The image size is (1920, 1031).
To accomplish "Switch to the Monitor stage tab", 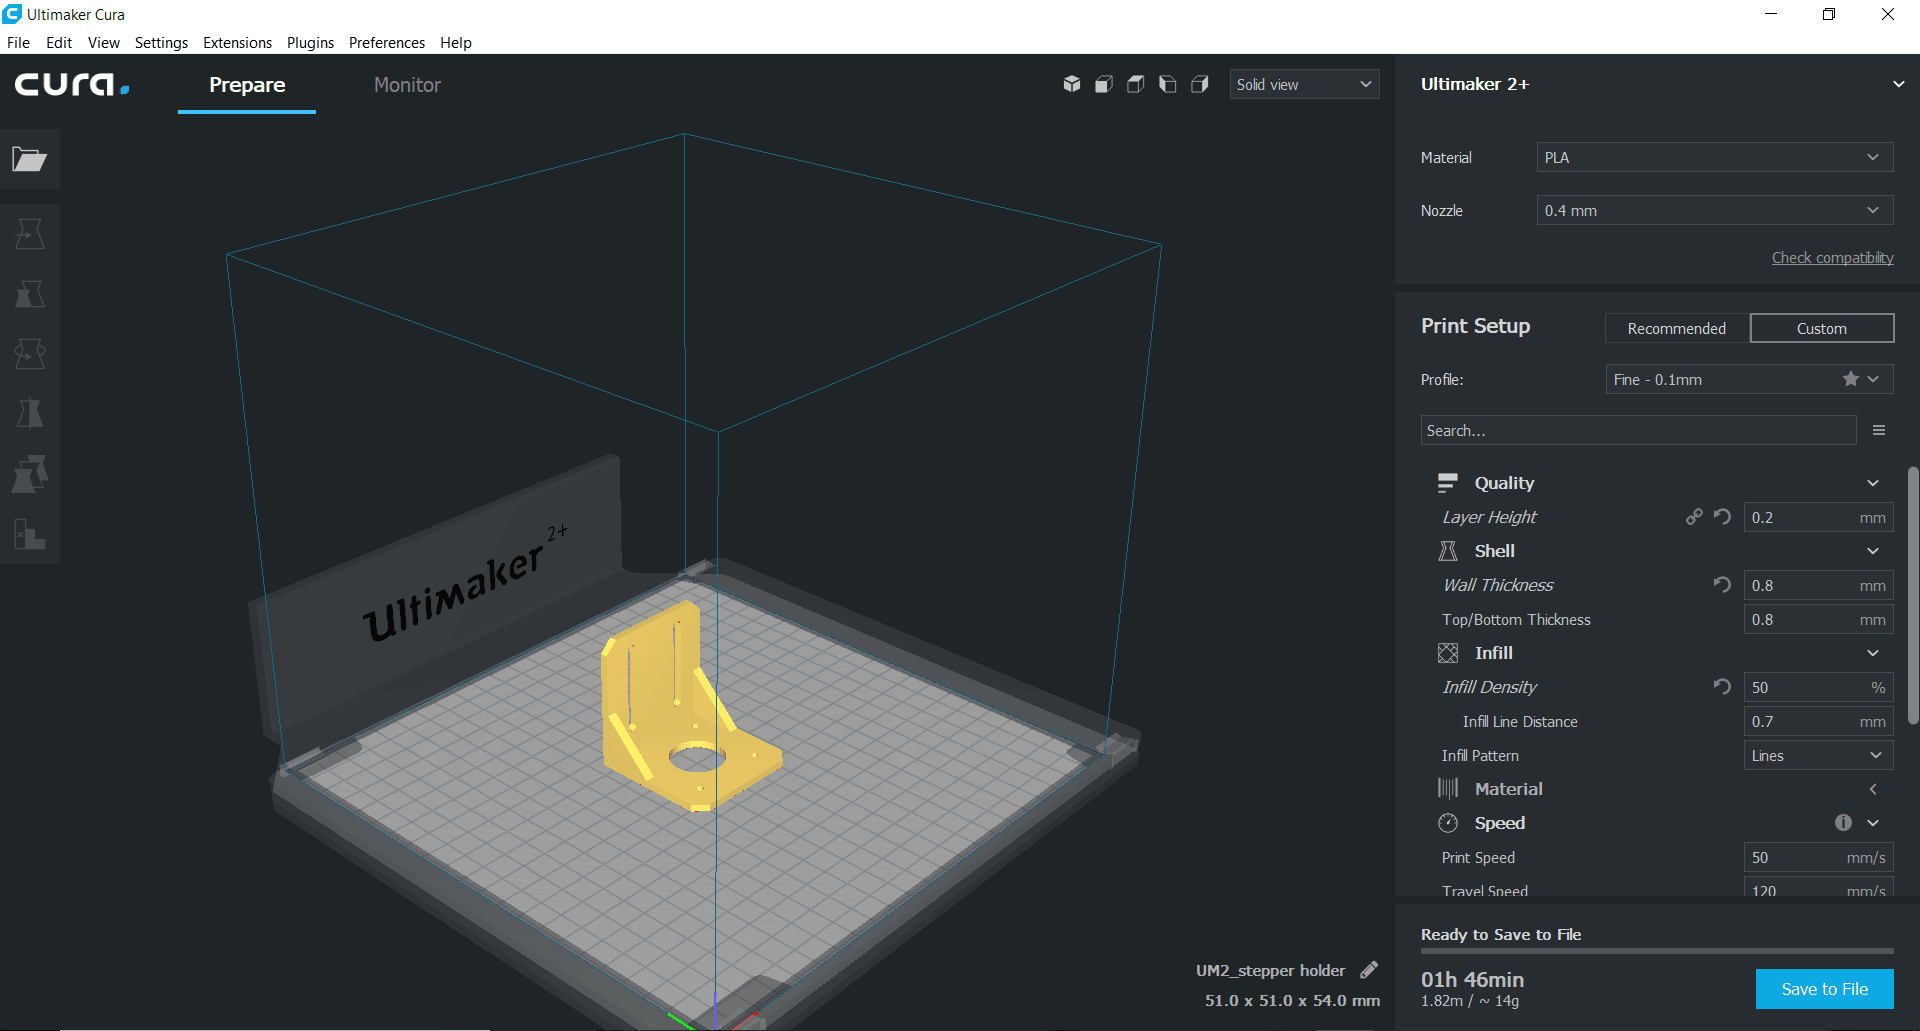I will click(x=407, y=85).
